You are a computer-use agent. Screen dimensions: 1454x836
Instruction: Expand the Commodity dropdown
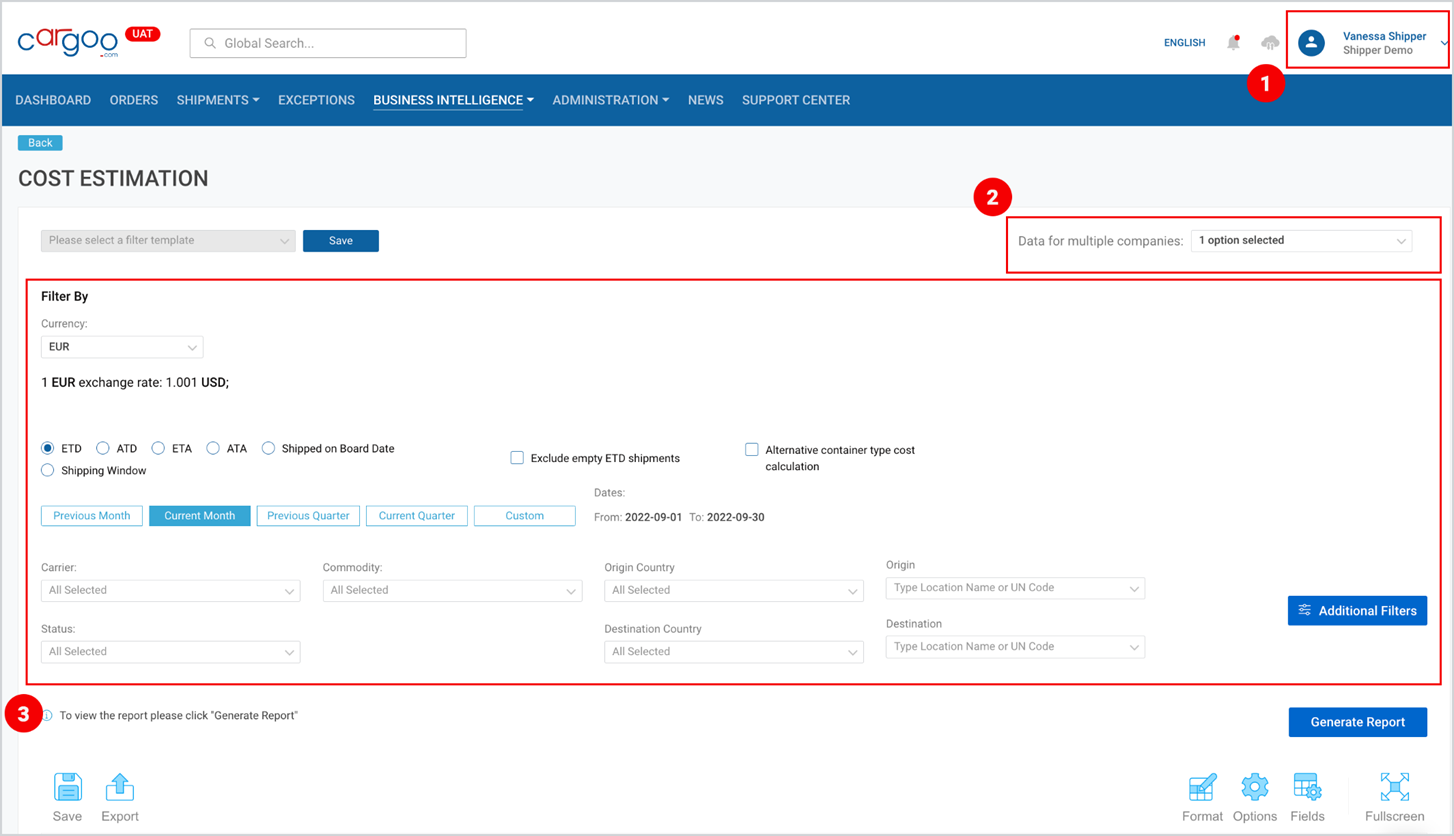[x=452, y=590]
